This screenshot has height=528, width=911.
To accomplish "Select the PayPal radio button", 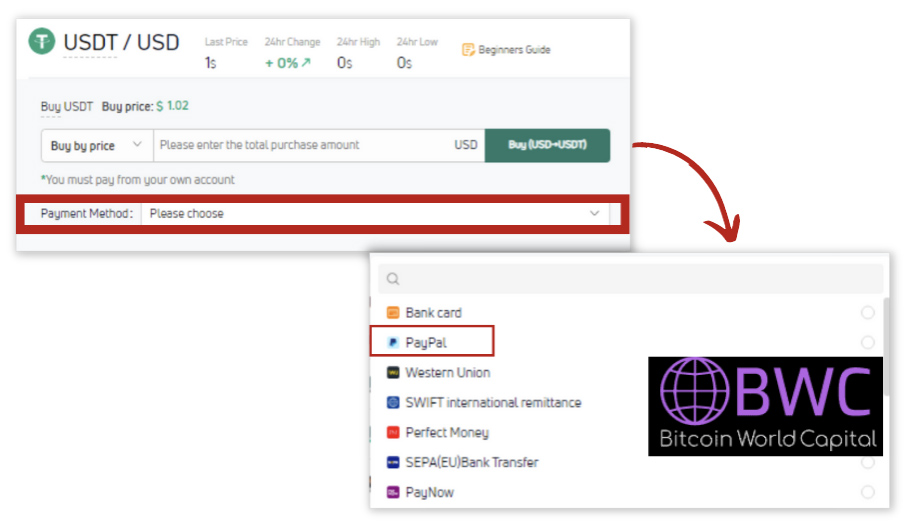I will click(867, 342).
